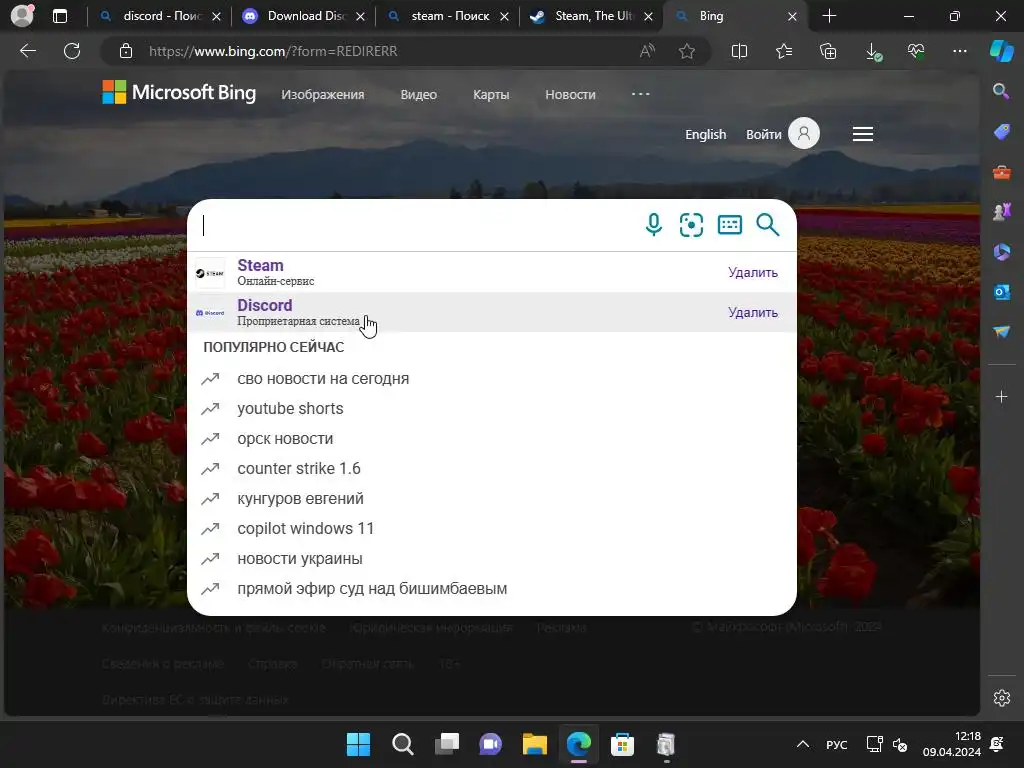1024x768 pixels.
Task: Go back with the browser back arrow
Action: (x=28, y=51)
